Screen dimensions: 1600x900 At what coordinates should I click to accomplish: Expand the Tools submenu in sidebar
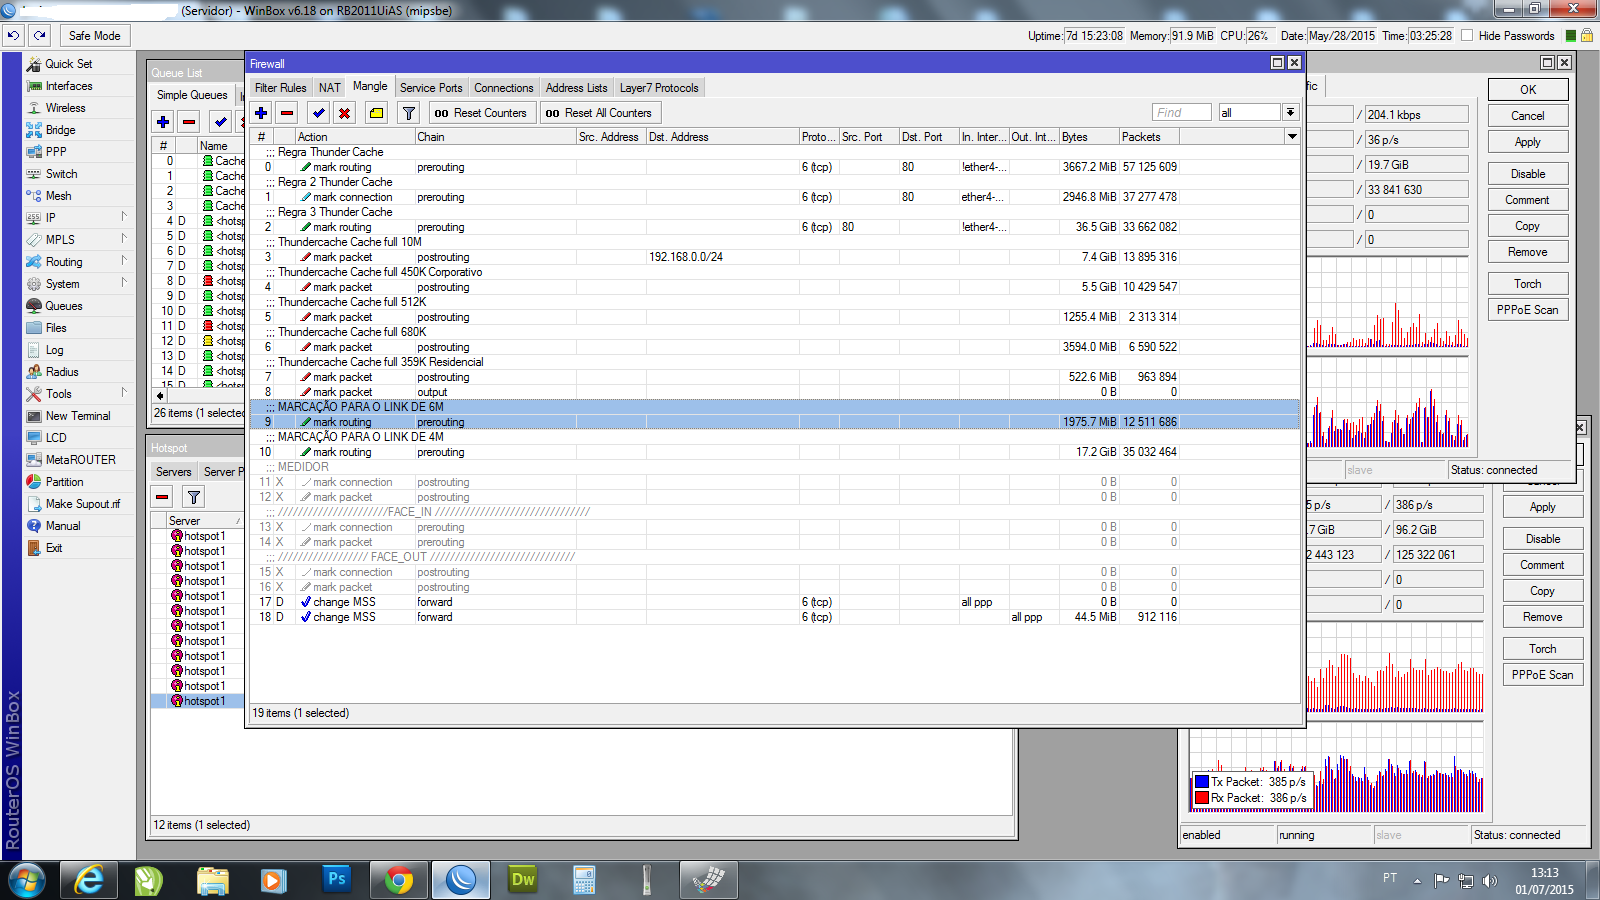pyautogui.click(x=124, y=393)
